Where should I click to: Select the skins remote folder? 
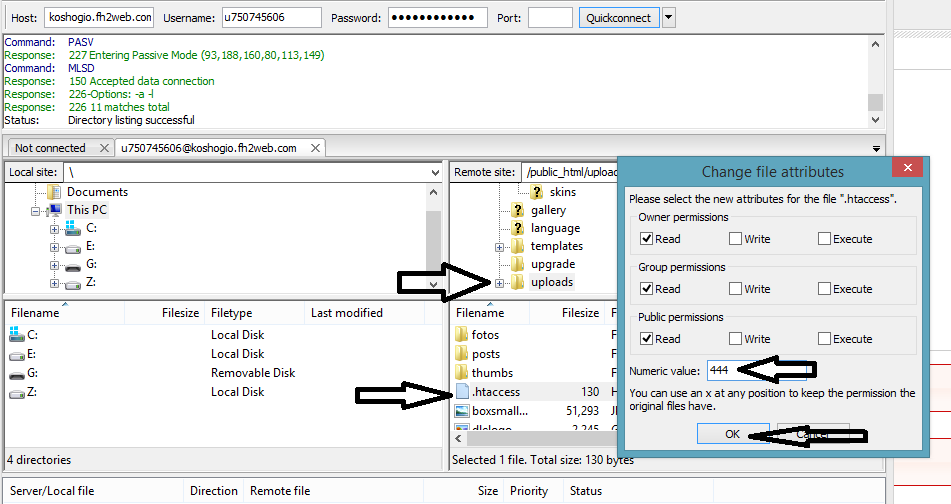click(562, 192)
